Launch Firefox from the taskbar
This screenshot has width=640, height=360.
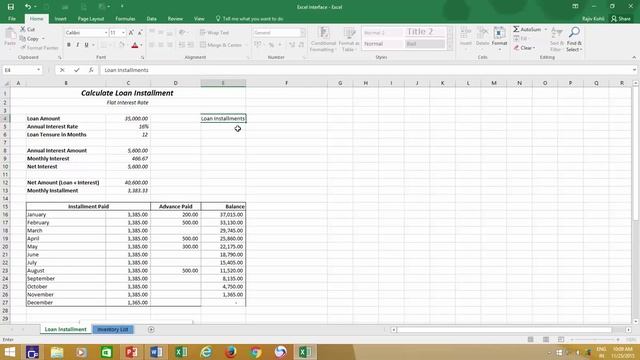point(231,352)
